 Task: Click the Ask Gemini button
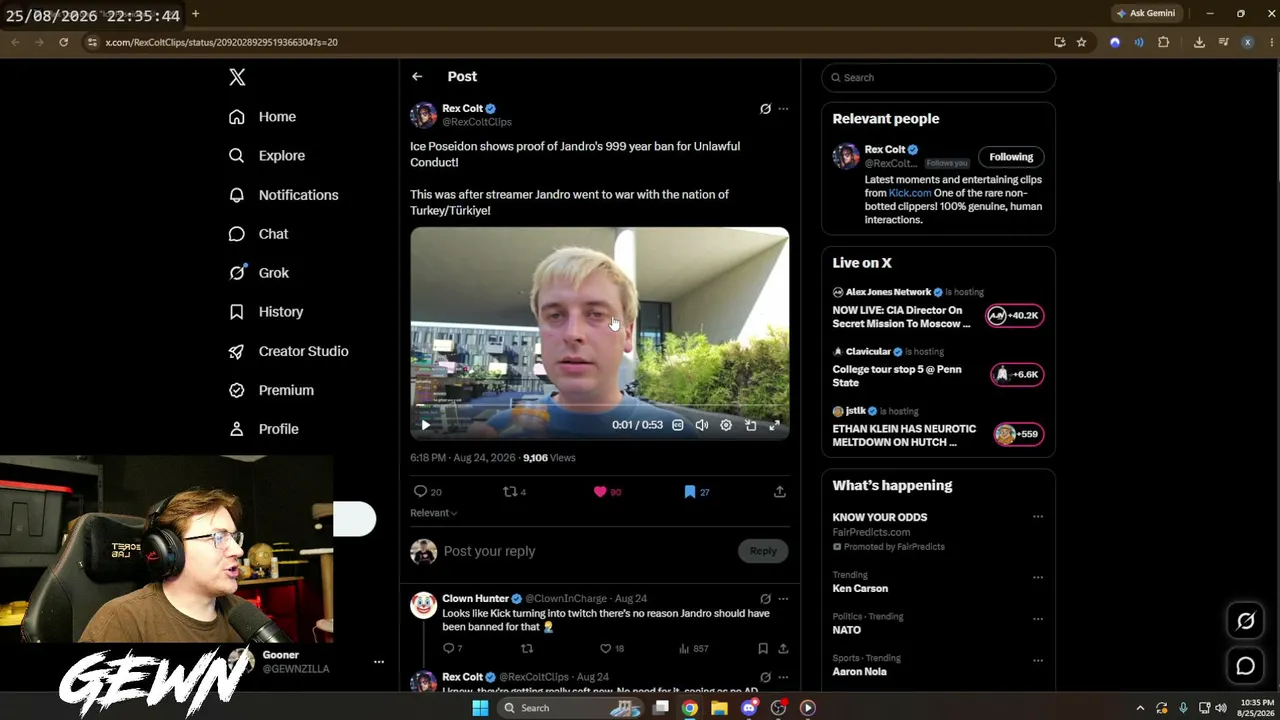pyautogui.click(x=1146, y=13)
